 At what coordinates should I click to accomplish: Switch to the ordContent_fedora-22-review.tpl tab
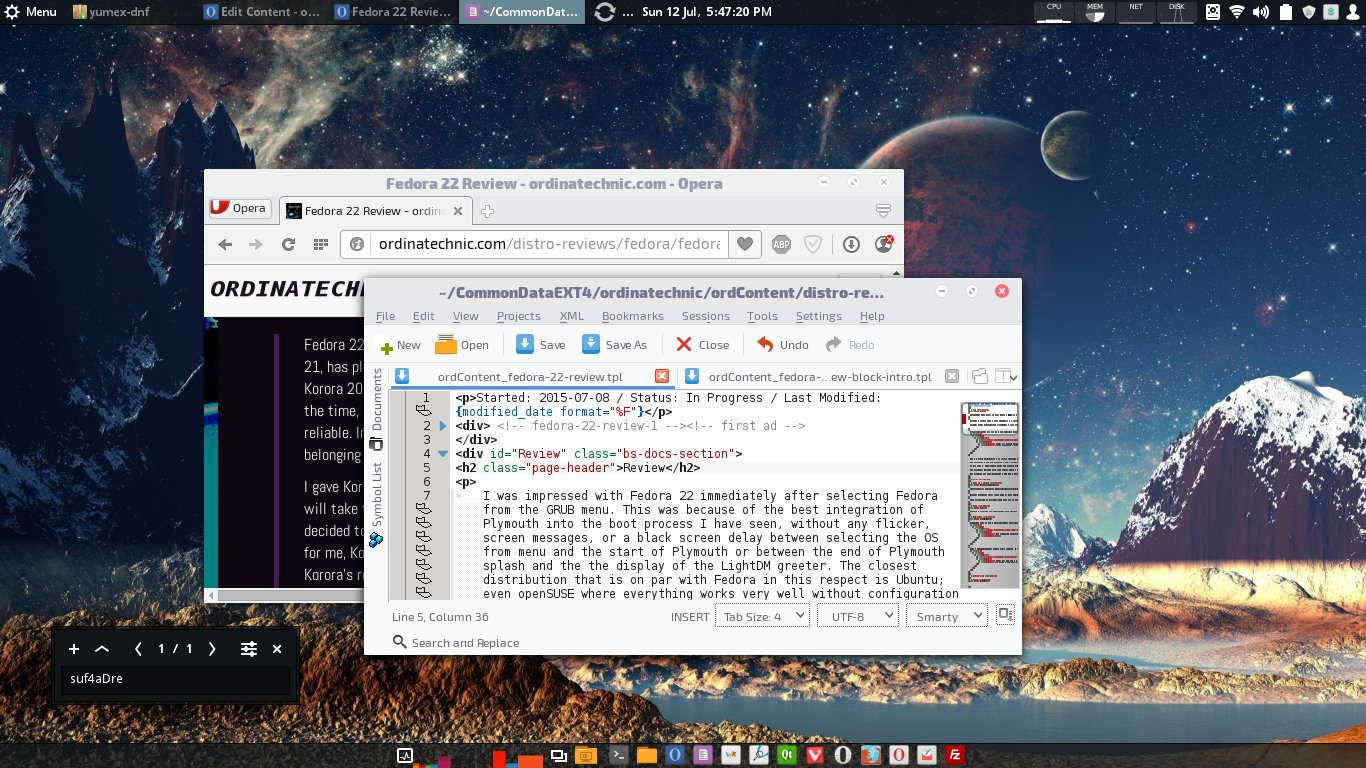530,377
